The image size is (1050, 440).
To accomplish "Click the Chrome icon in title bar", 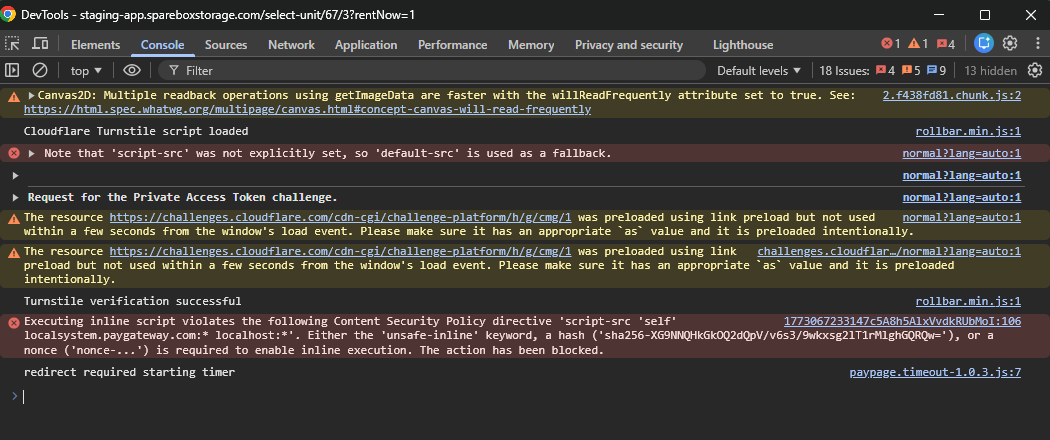I will (x=8, y=14).
